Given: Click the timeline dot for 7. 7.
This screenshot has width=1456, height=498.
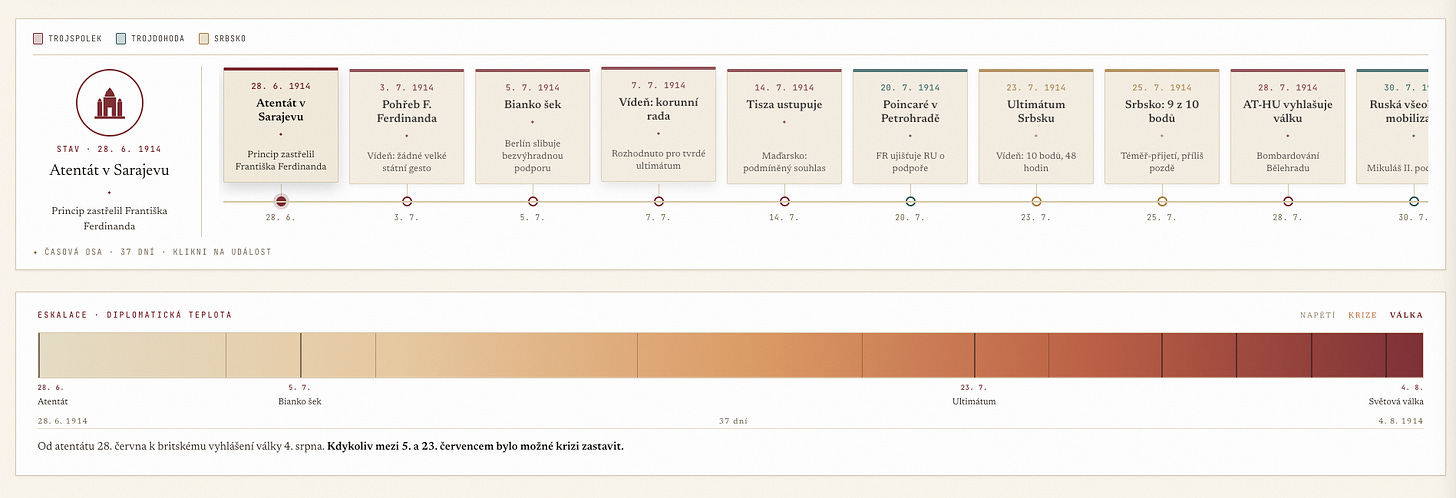Looking at the screenshot, I should [x=658, y=202].
